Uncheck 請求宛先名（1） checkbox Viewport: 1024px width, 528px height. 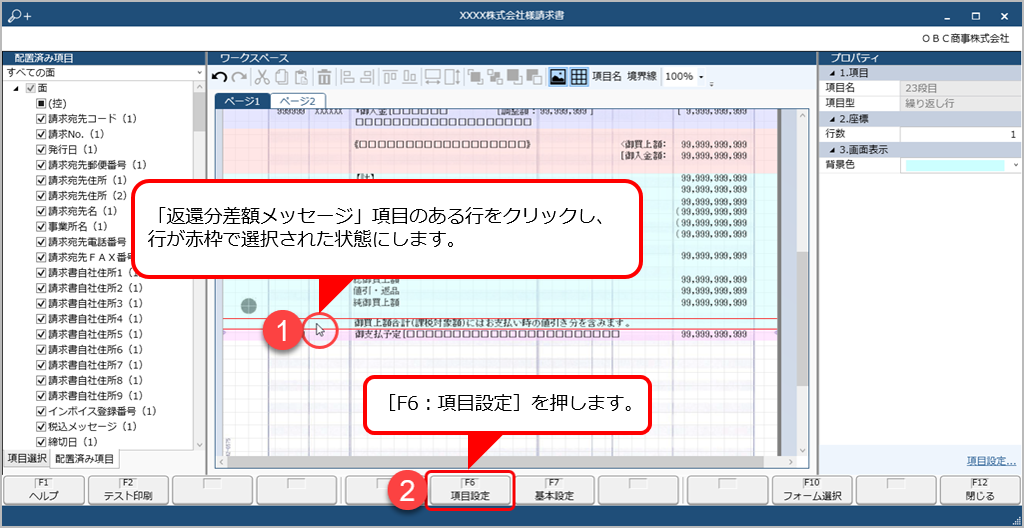click(x=41, y=211)
